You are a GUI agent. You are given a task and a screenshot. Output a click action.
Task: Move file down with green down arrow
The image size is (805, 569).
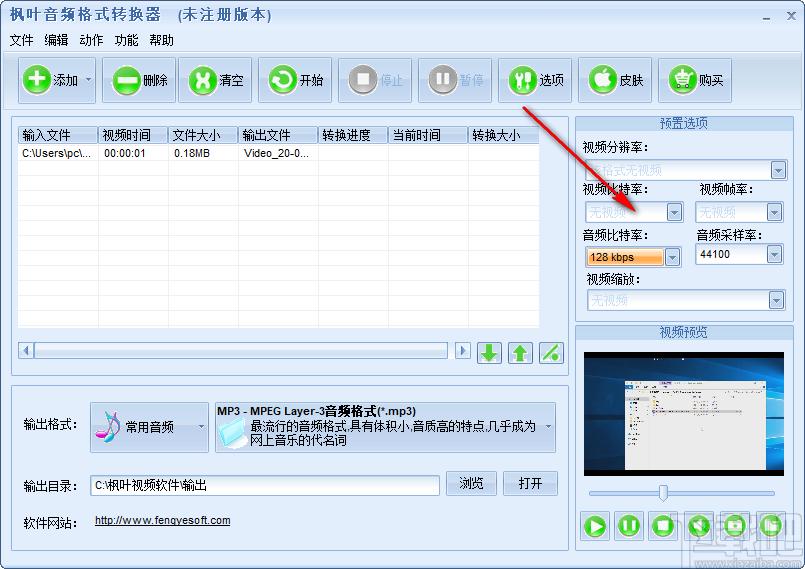pos(489,353)
